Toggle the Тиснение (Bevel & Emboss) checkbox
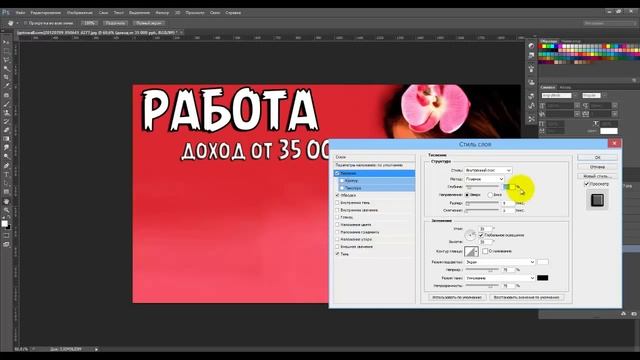Viewport: 640px width, 360px height. 337,173
